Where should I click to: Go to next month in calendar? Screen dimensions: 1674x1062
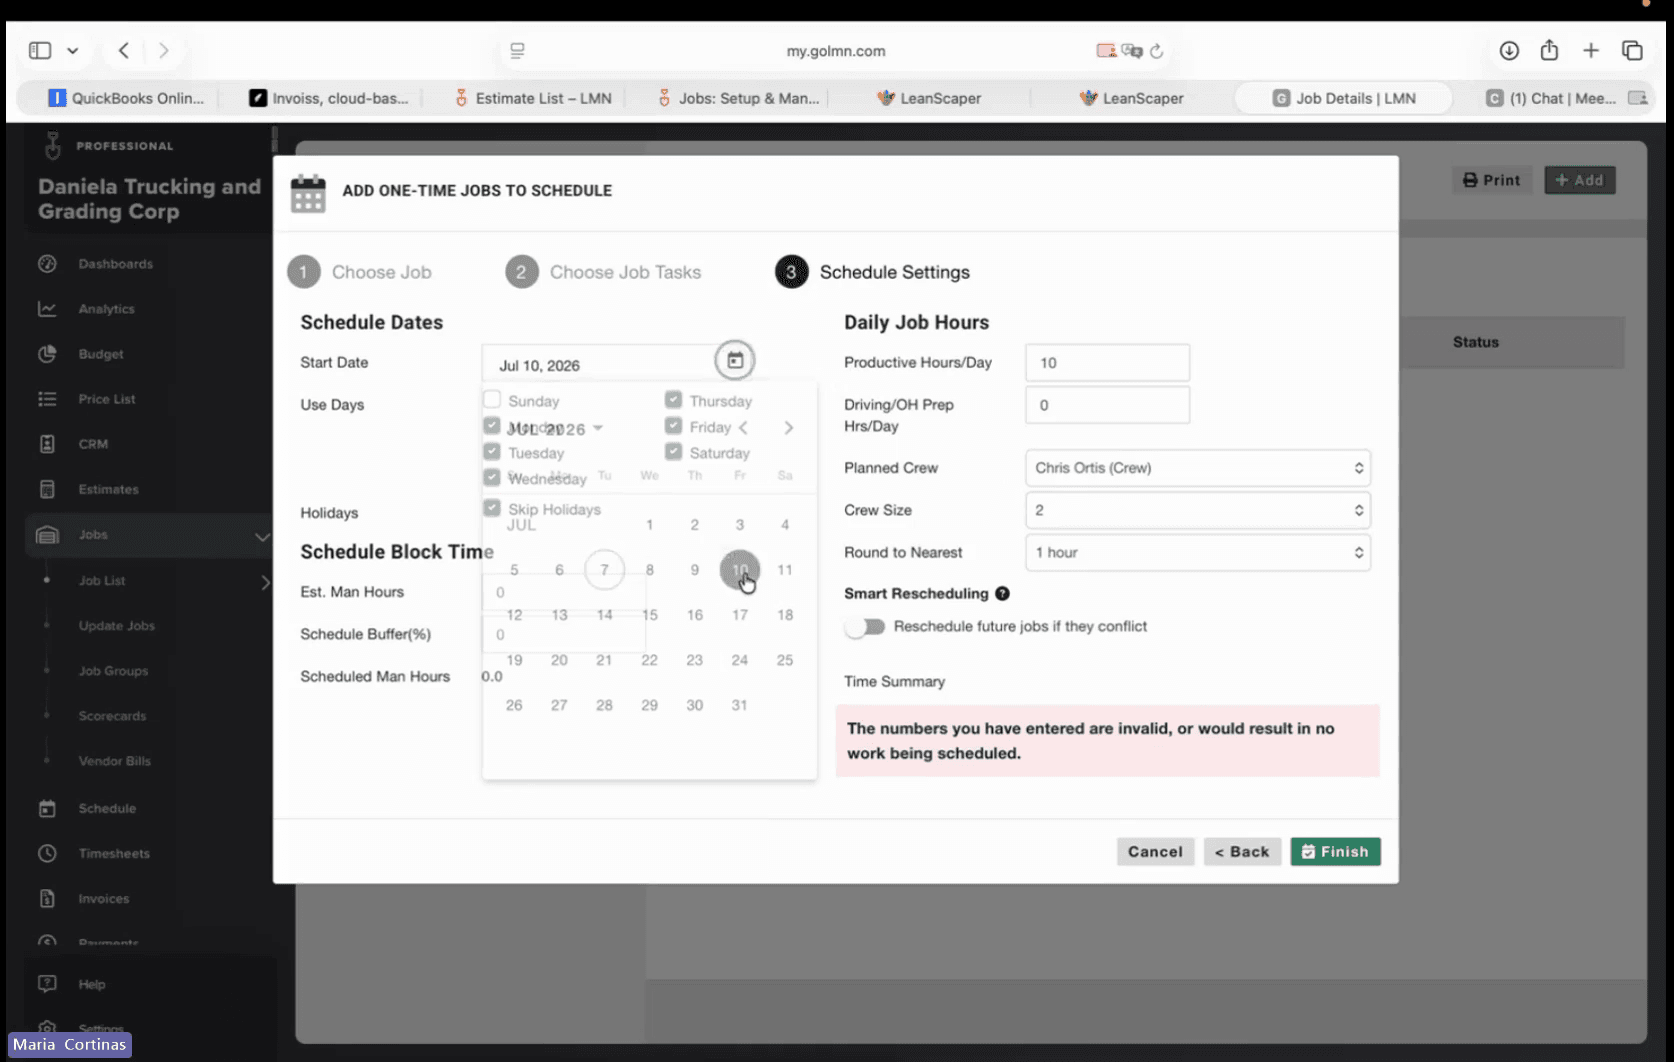(788, 428)
